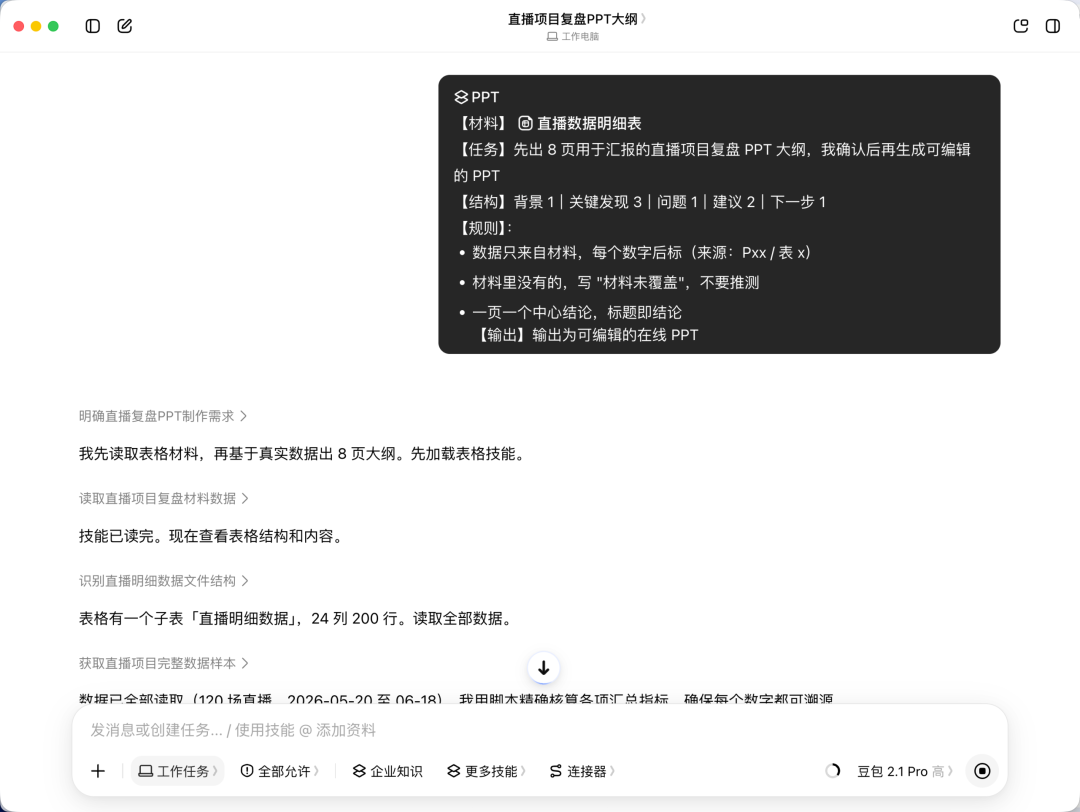Jump to latest with down-arrow button
The height and width of the screenshot is (812, 1080).
543,667
